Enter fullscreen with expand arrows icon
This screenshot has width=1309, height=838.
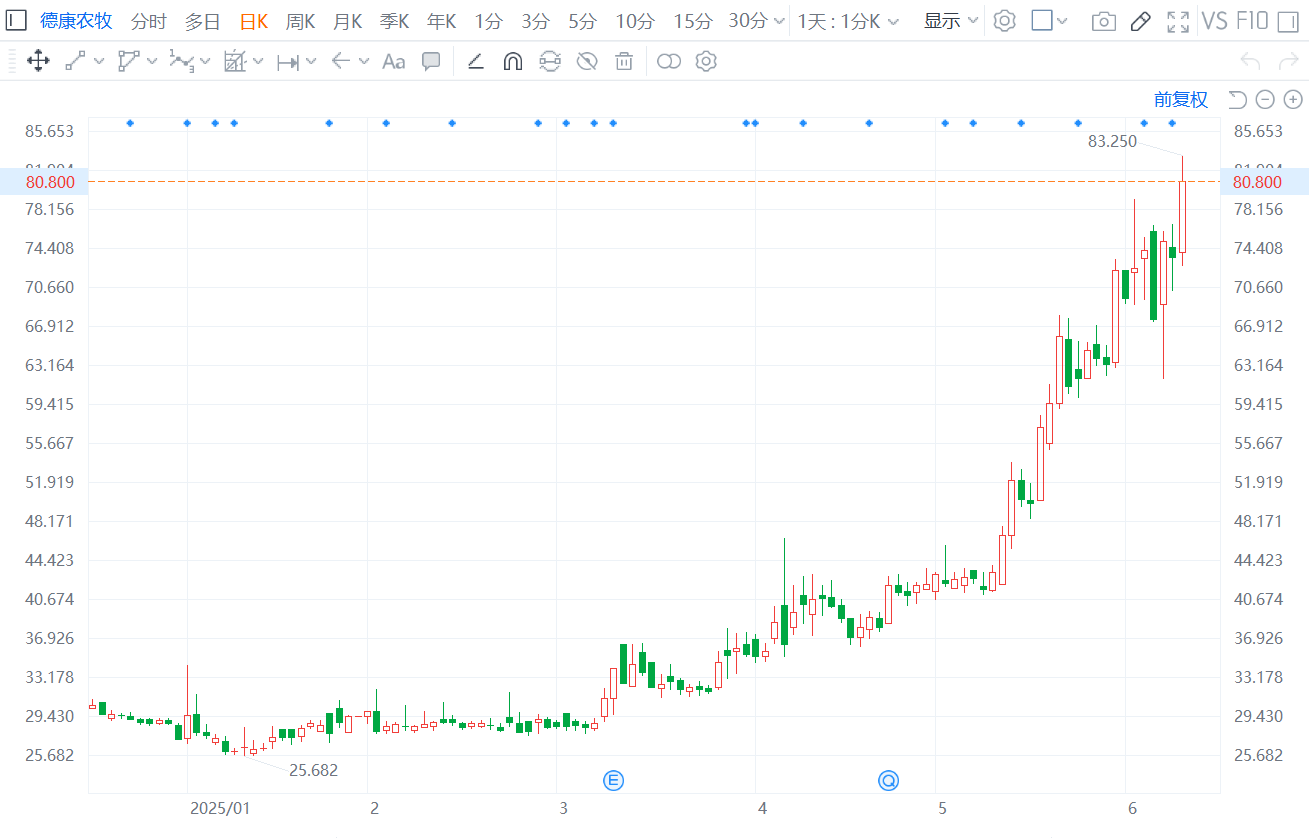[x=1178, y=21]
